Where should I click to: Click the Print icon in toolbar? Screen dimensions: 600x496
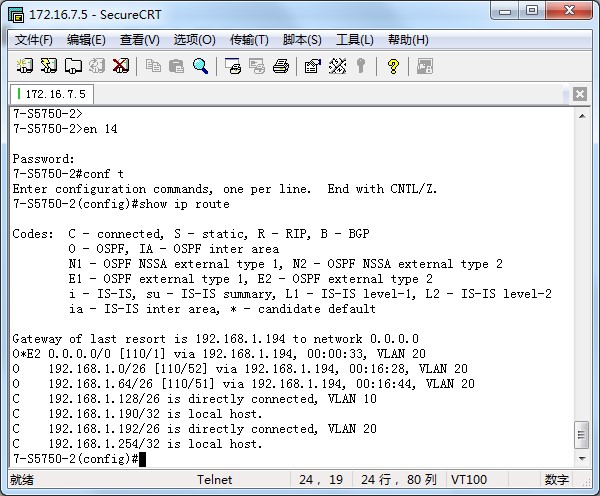click(x=281, y=66)
